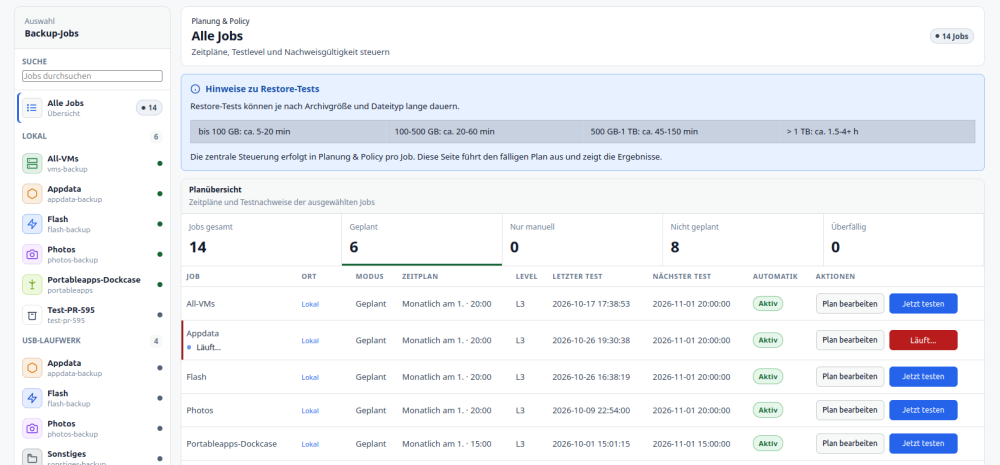
Task: Click the Aktiv badge in All-VMs row
Action: coord(768,304)
